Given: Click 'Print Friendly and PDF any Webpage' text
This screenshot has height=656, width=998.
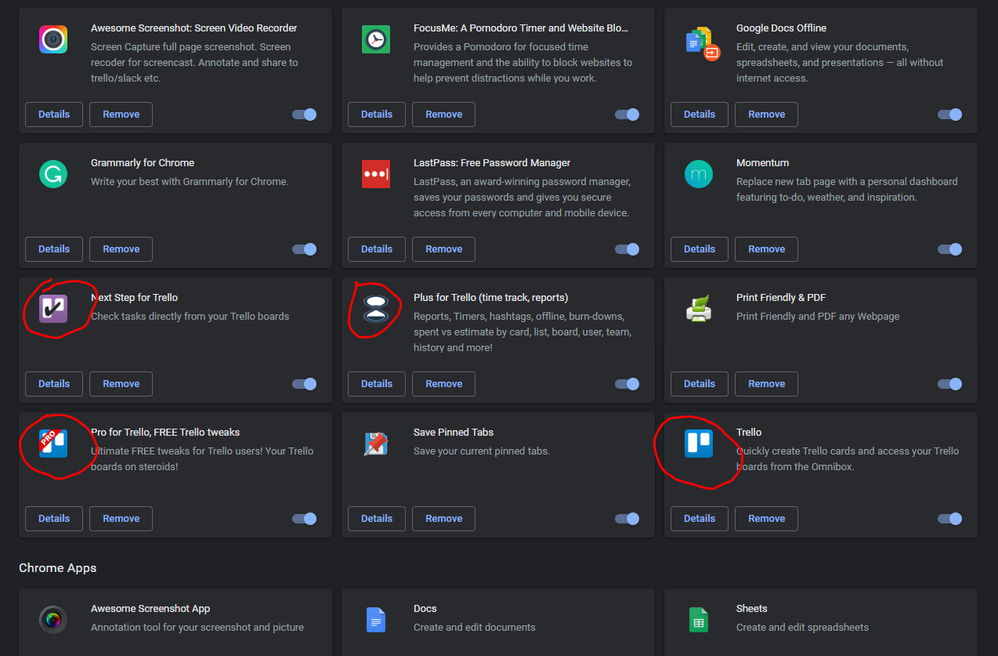Looking at the screenshot, I should coord(817,317).
